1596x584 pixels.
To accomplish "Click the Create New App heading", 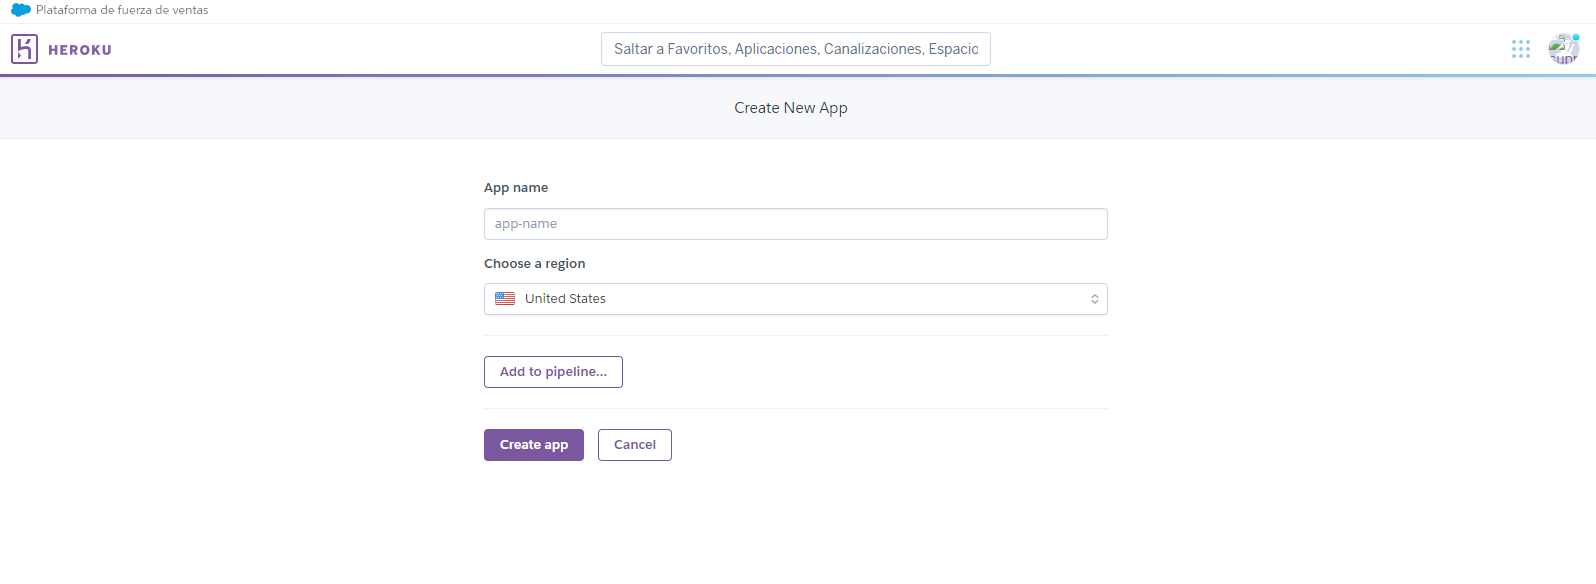I will pos(791,108).
